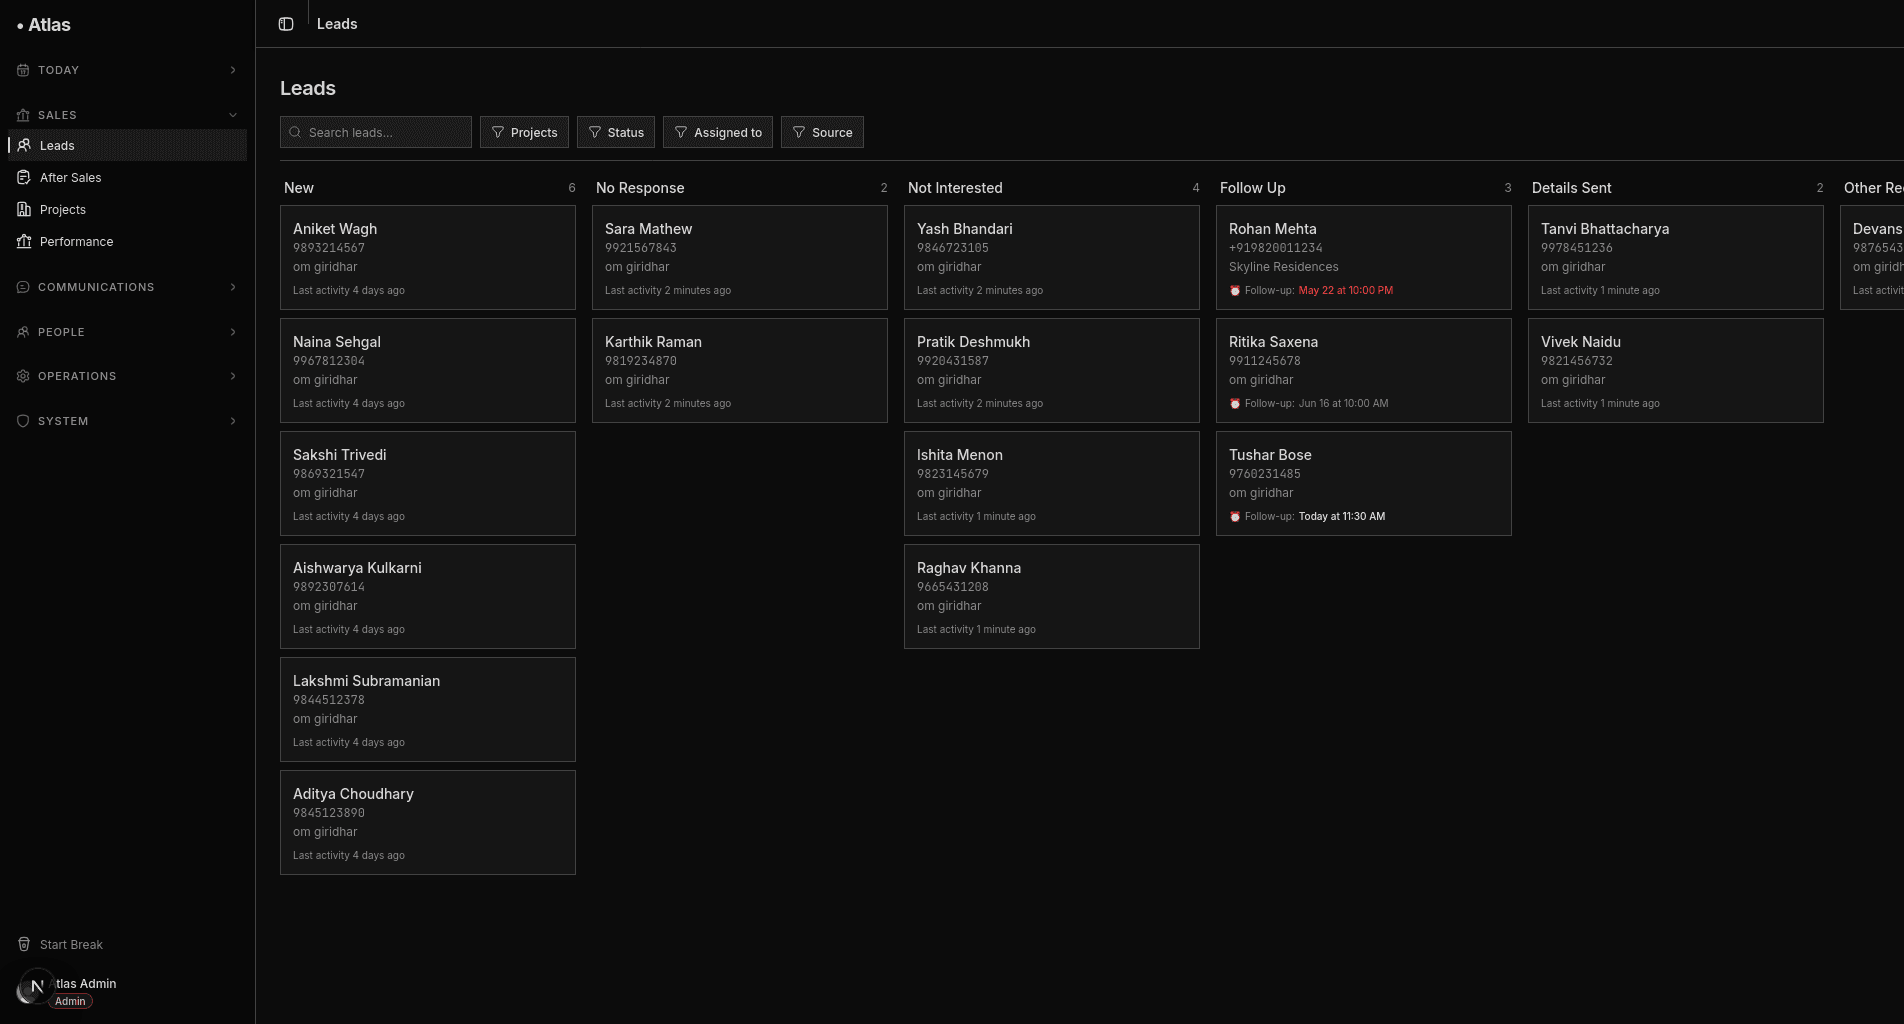Click the Projects building icon
The image size is (1904, 1024).
(x=24, y=209)
